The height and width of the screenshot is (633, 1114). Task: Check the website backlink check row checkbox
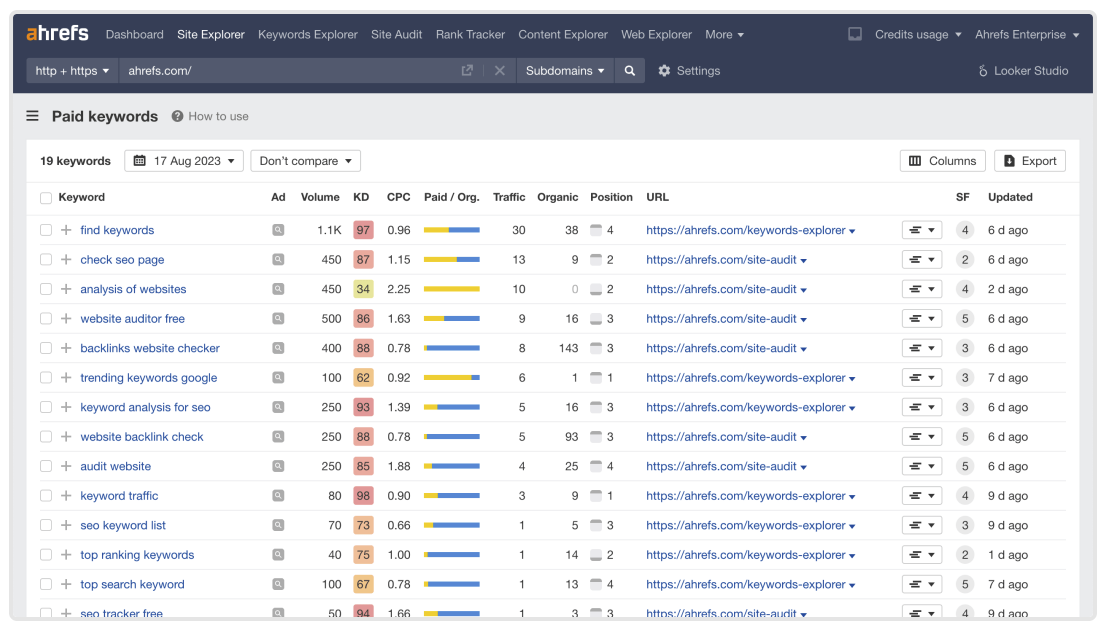[x=46, y=437]
